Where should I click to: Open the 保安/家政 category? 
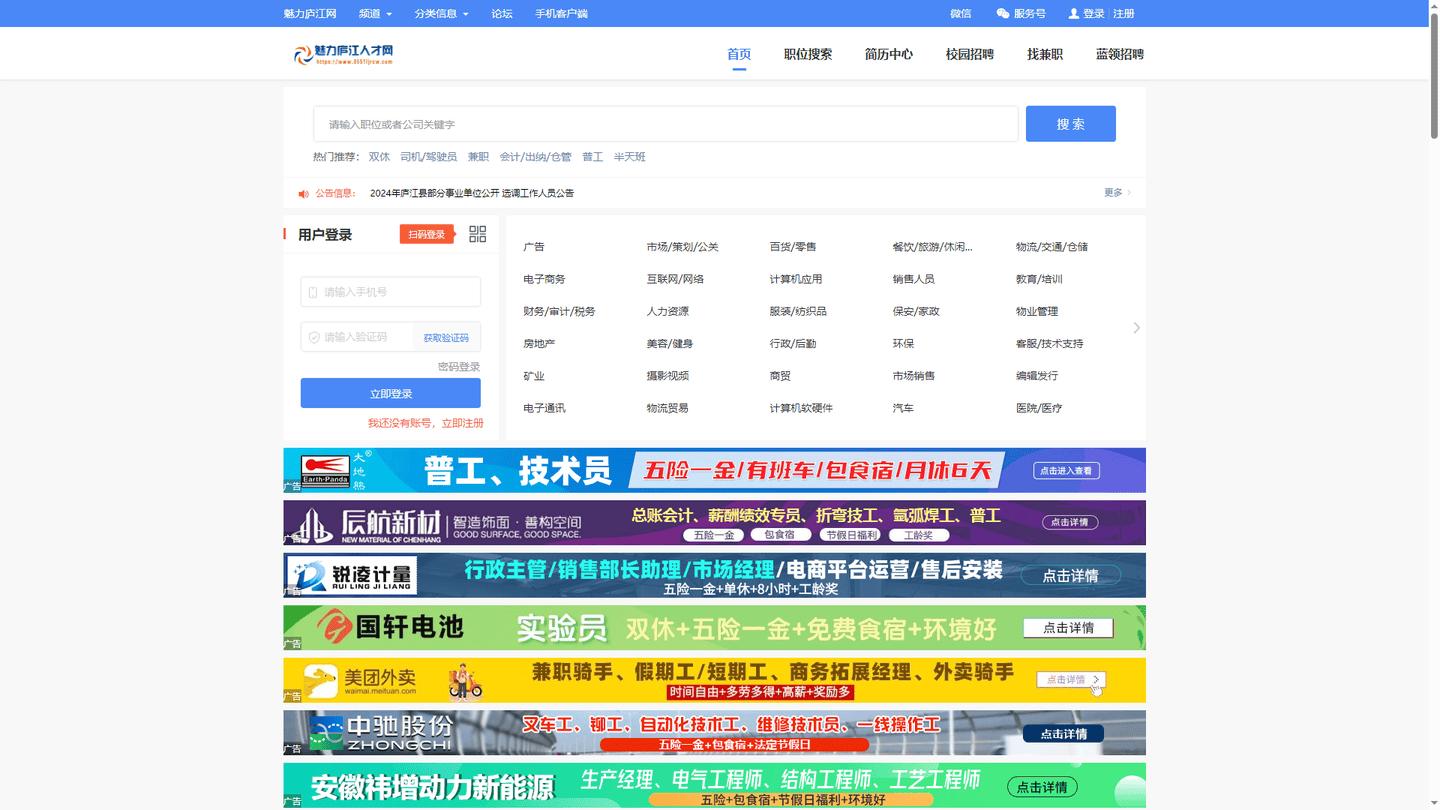point(916,312)
